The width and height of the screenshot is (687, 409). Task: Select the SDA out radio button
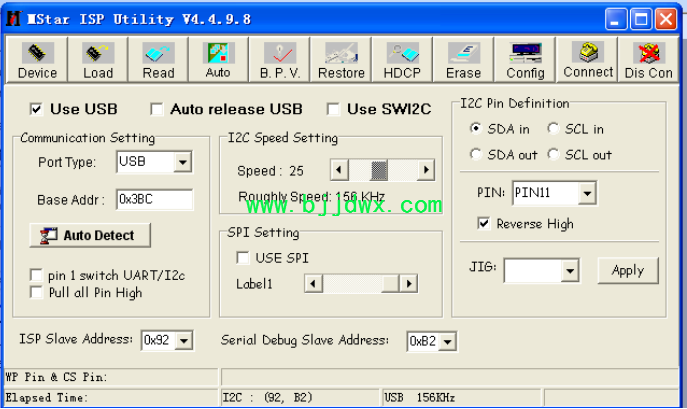tap(475, 154)
